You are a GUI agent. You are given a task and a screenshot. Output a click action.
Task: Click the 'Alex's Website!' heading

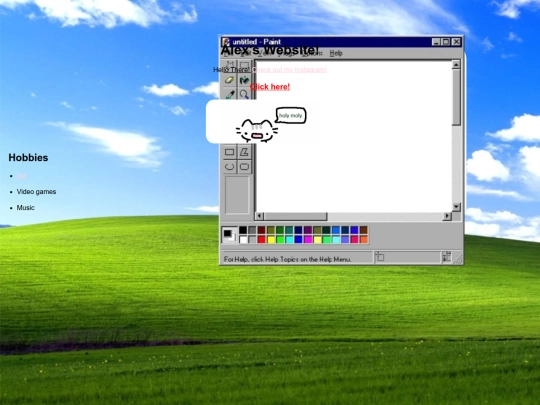click(270, 50)
